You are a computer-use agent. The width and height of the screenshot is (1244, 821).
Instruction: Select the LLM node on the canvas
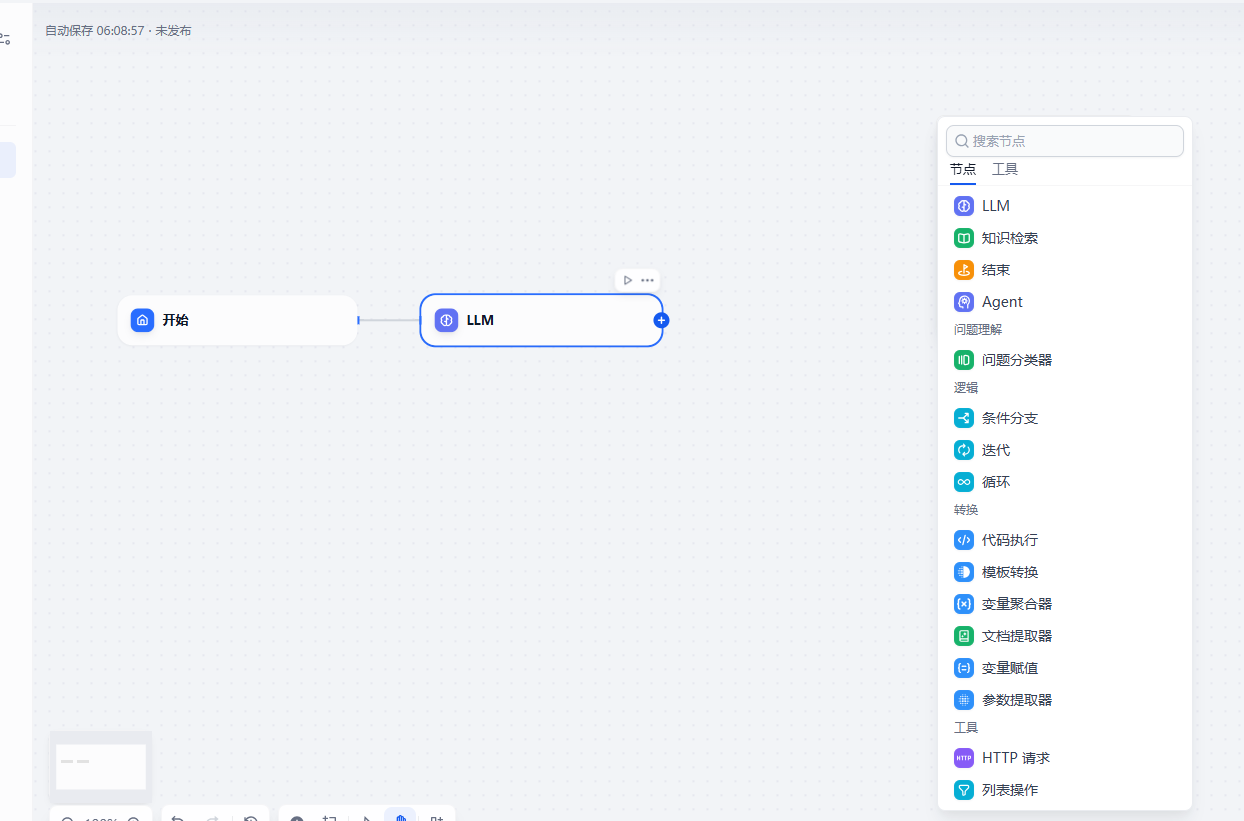(541, 320)
